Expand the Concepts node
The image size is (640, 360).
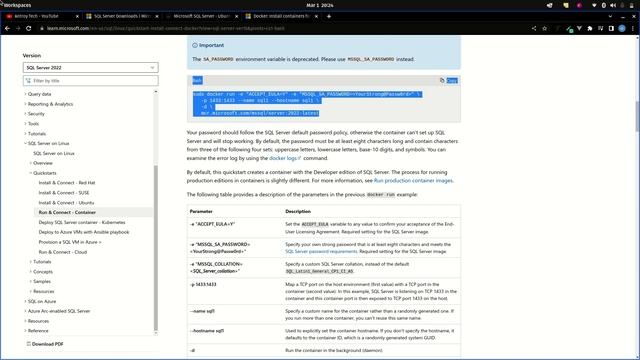click(42, 272)
